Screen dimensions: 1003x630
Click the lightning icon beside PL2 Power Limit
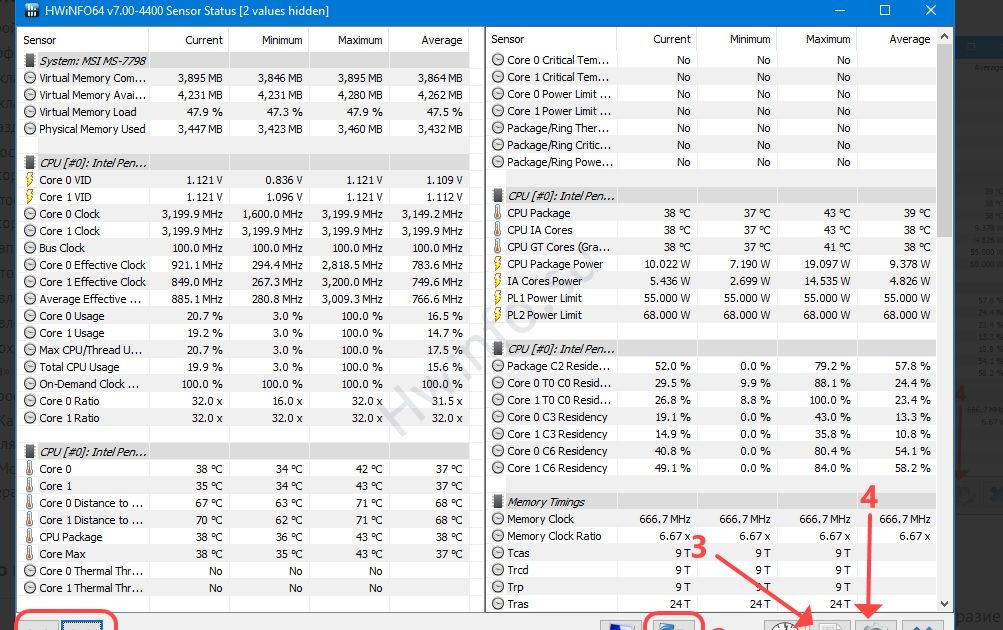pos(498,315)
